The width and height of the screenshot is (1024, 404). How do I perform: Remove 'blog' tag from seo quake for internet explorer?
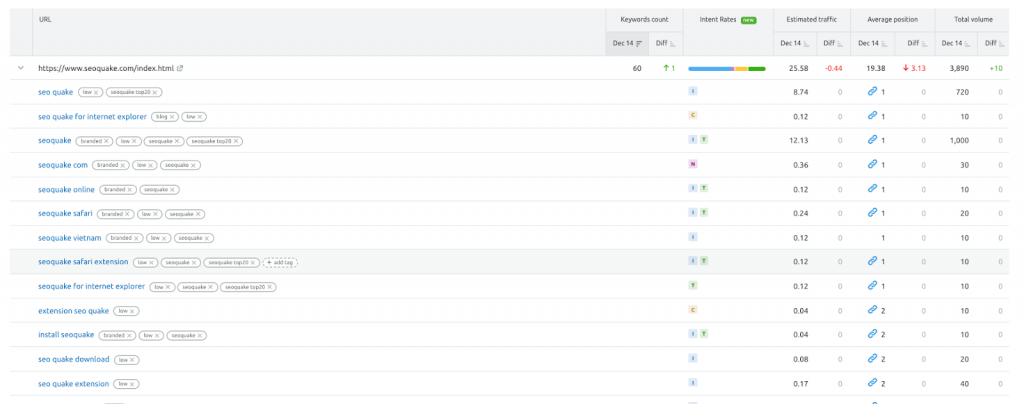point(172,116)
